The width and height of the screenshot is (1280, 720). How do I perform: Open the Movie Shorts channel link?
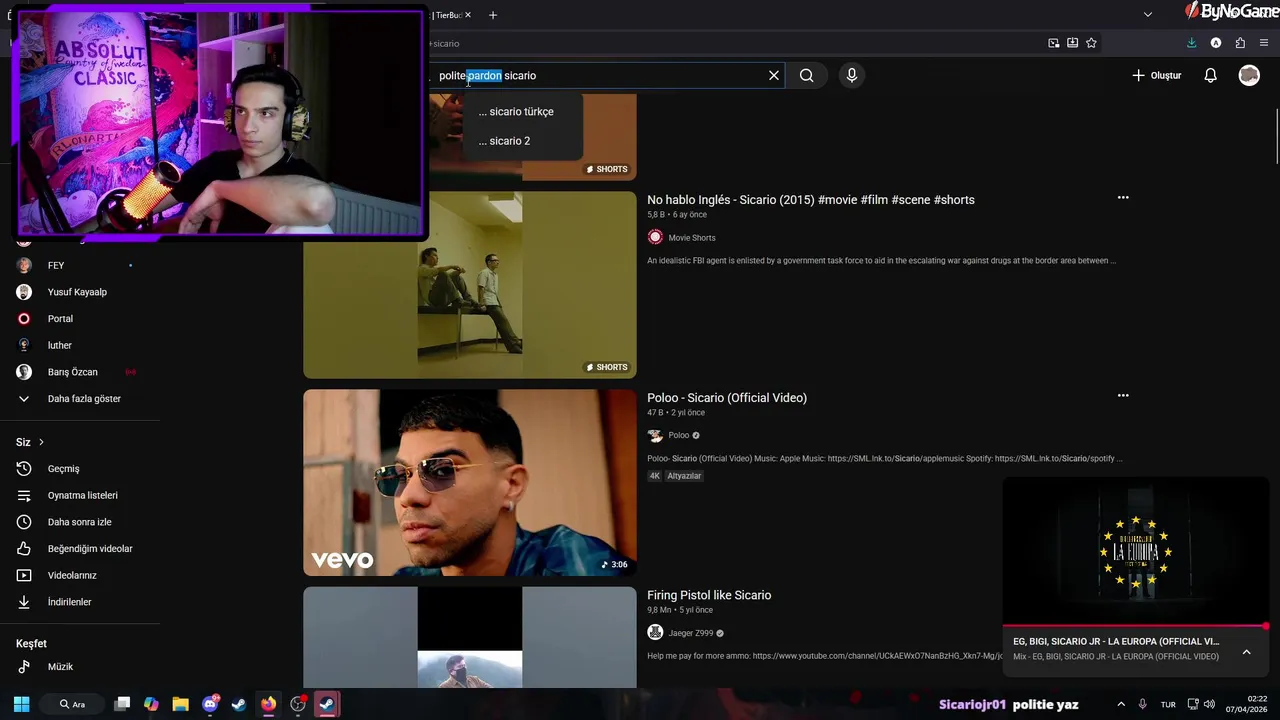[x=691, y=237]
